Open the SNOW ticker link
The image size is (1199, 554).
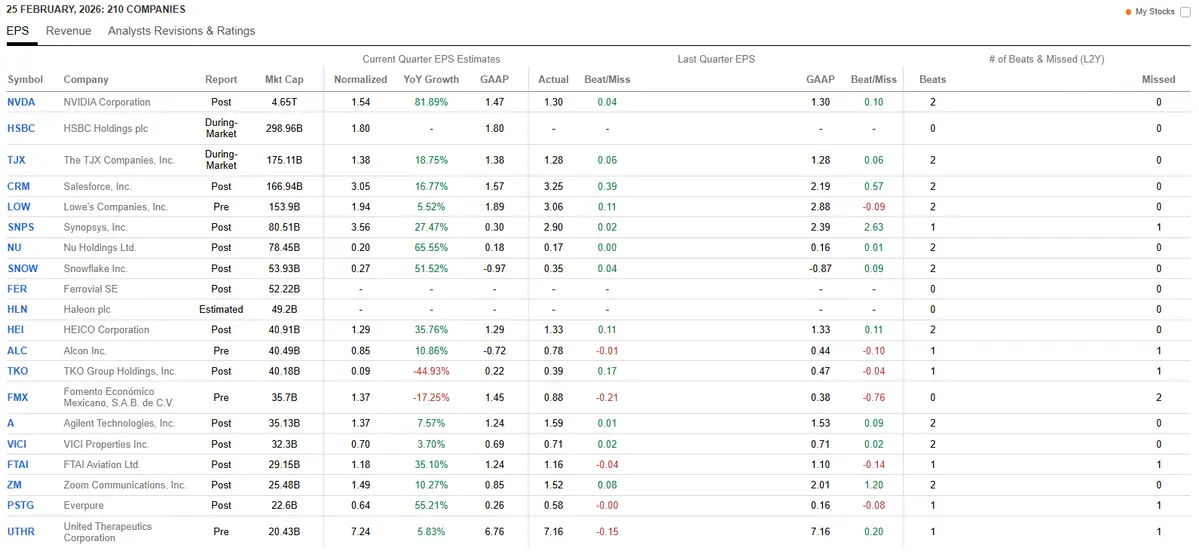pyautogui.click(x=22, y=269)
